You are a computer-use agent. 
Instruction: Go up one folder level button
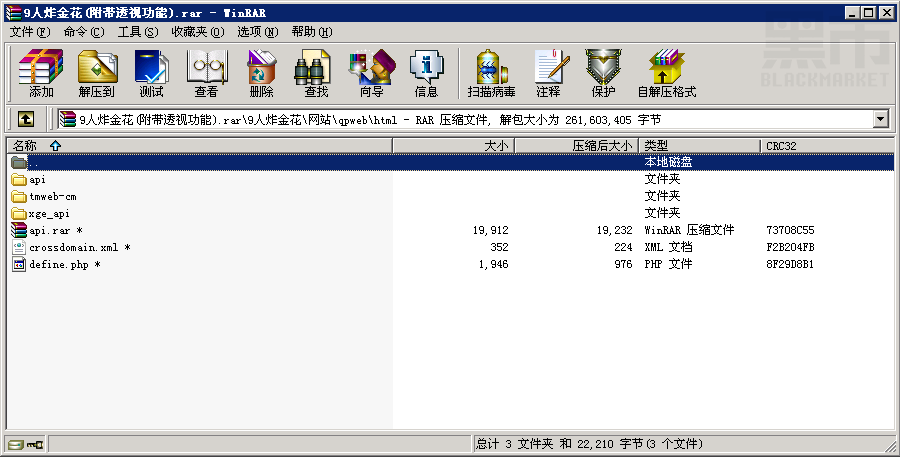(26, 119)
